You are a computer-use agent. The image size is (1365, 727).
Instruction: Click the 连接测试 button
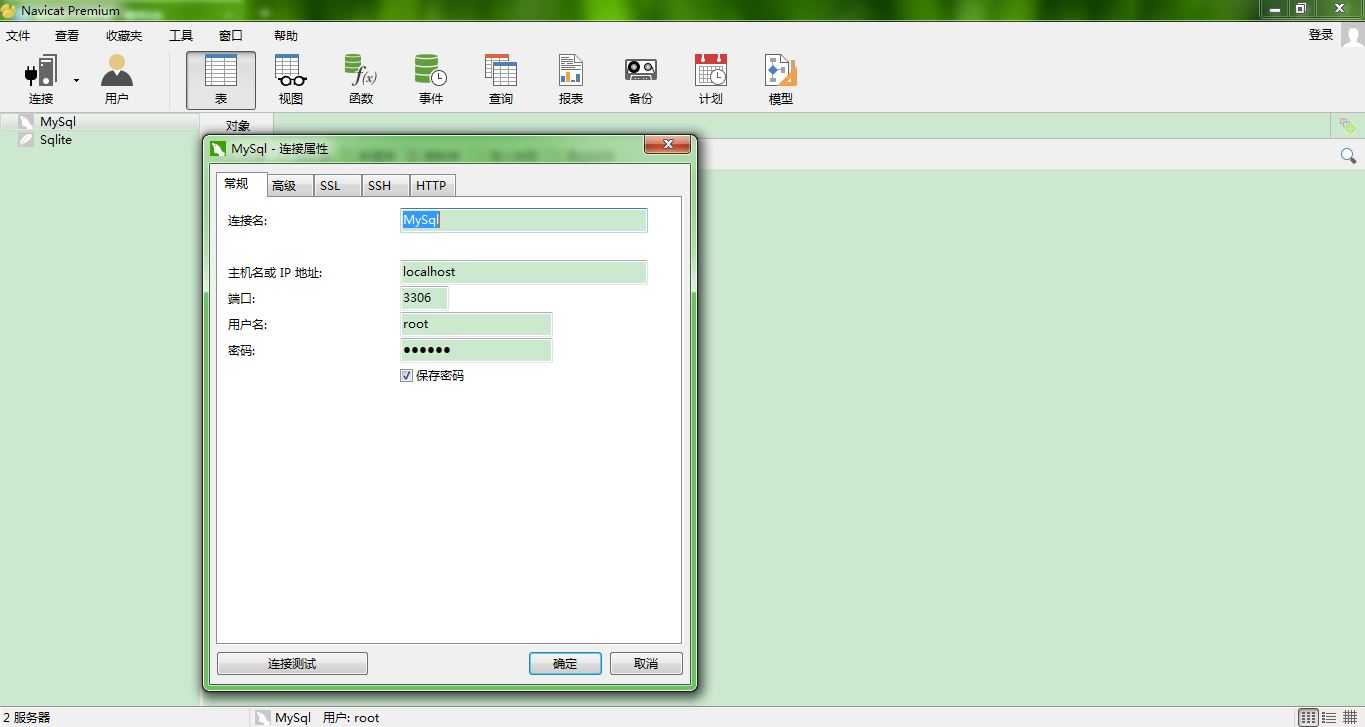(x=292, y=664)
